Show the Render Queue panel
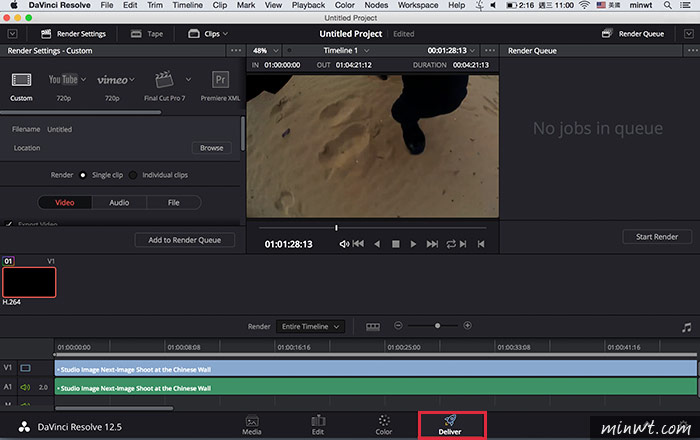700x440 pixels. tap(633, 34)
